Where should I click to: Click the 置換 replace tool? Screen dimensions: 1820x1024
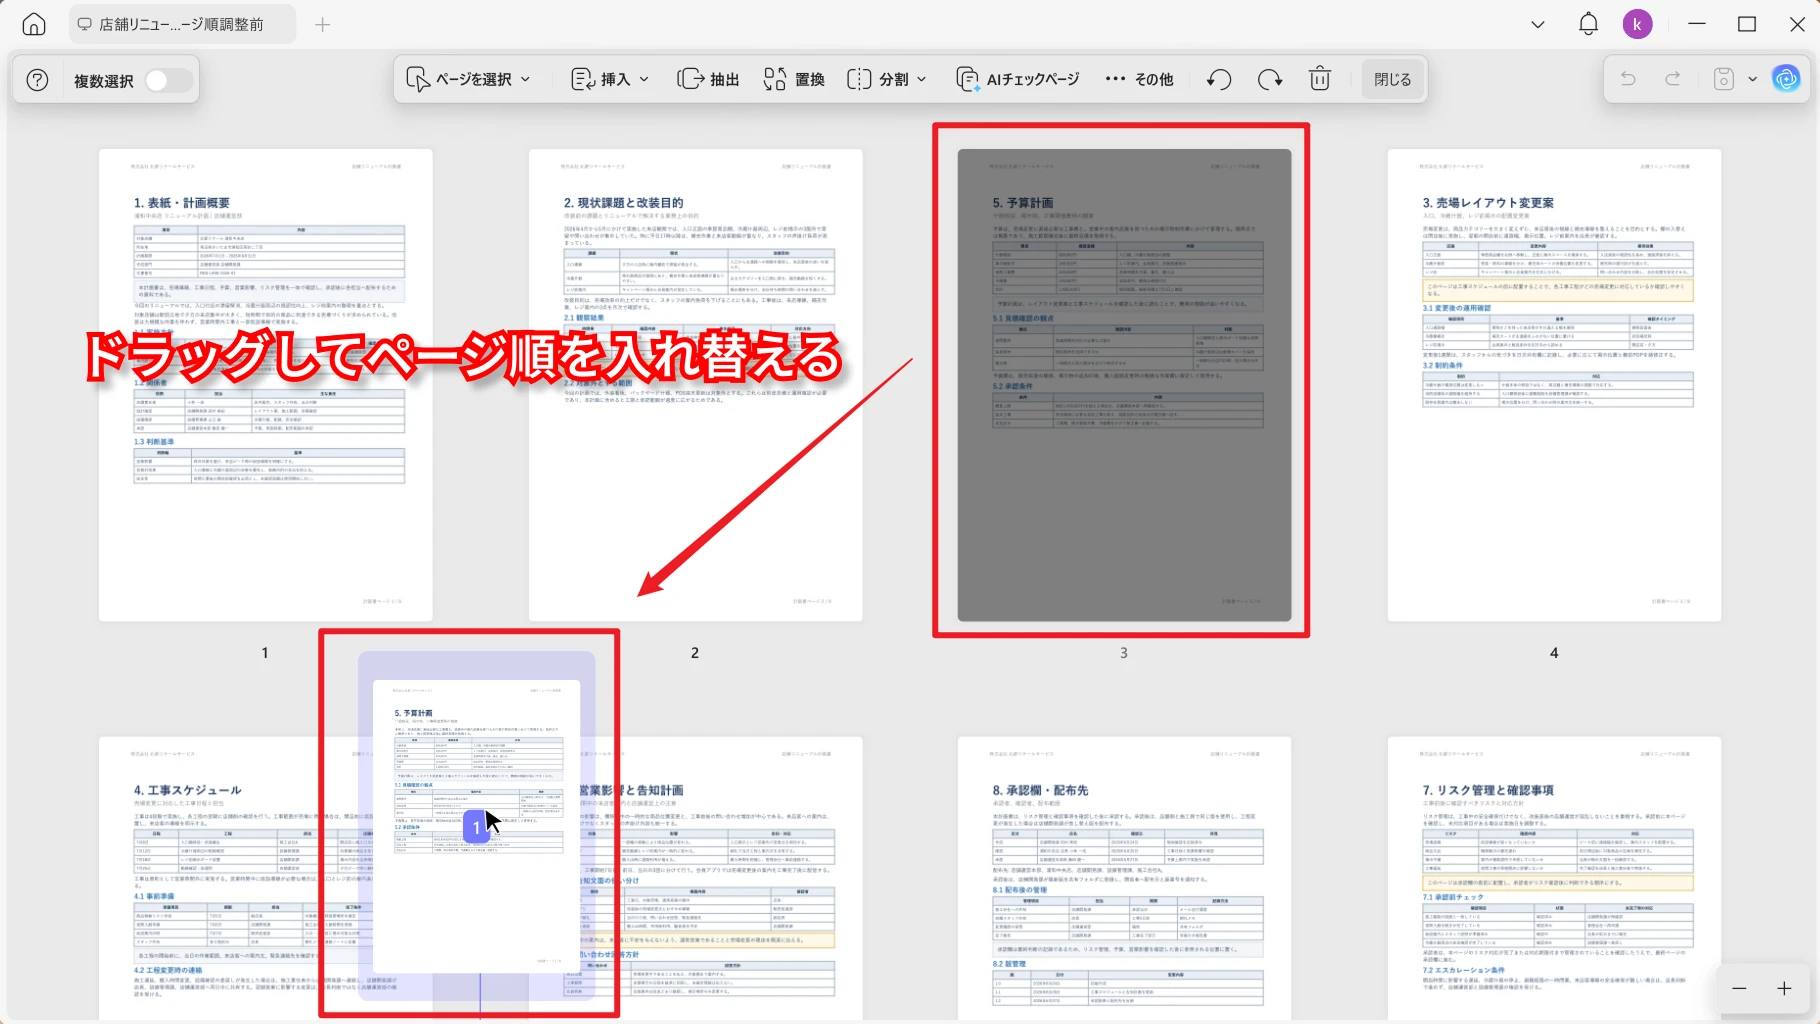coord(794,79)
